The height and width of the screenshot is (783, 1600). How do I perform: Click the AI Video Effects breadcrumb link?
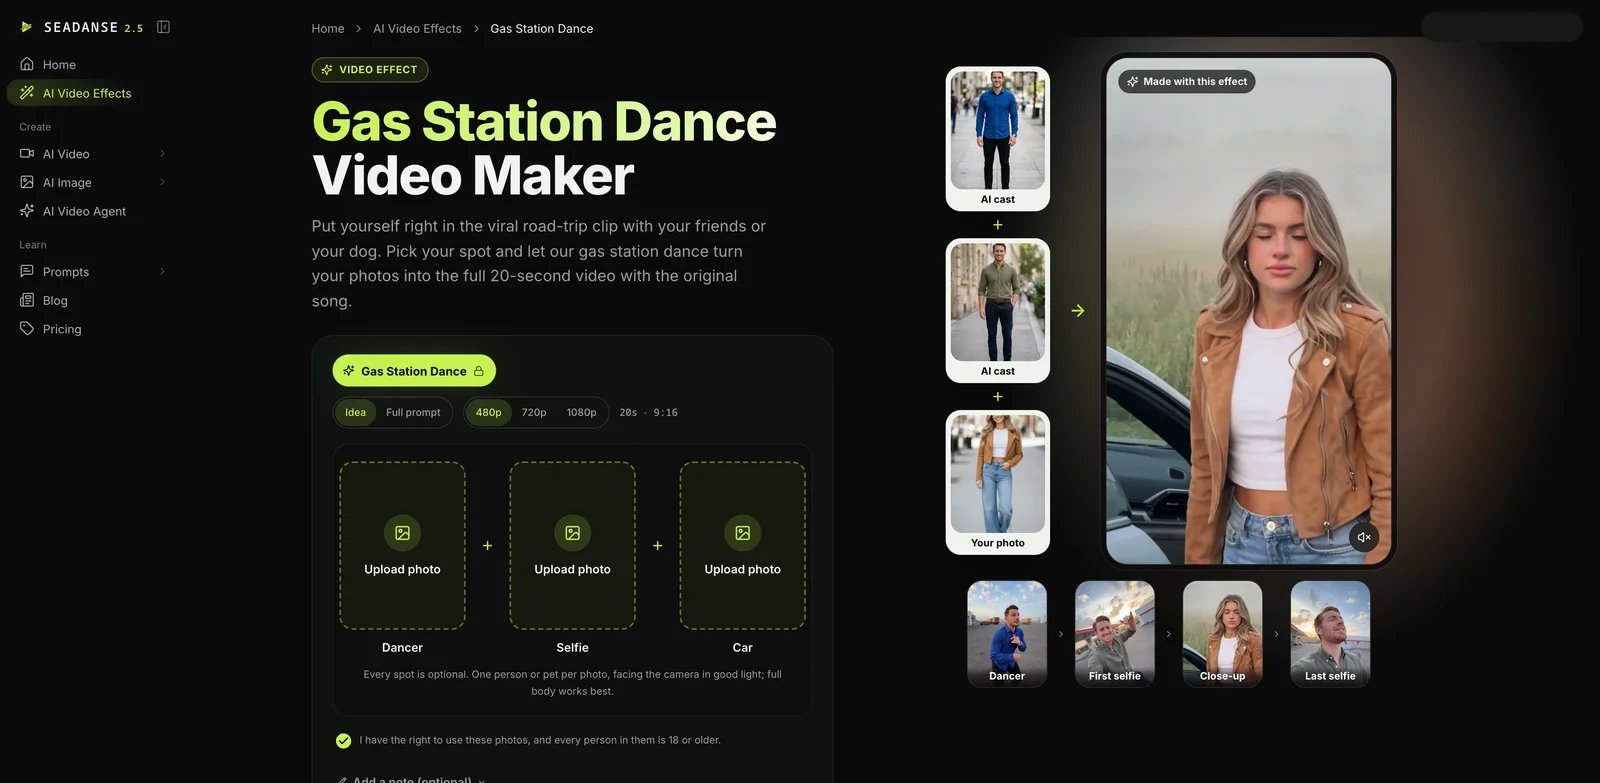(417, 28)
